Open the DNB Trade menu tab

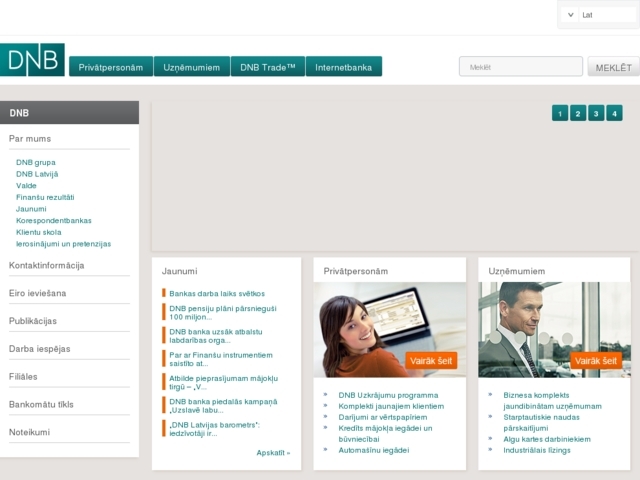(268, 67)
